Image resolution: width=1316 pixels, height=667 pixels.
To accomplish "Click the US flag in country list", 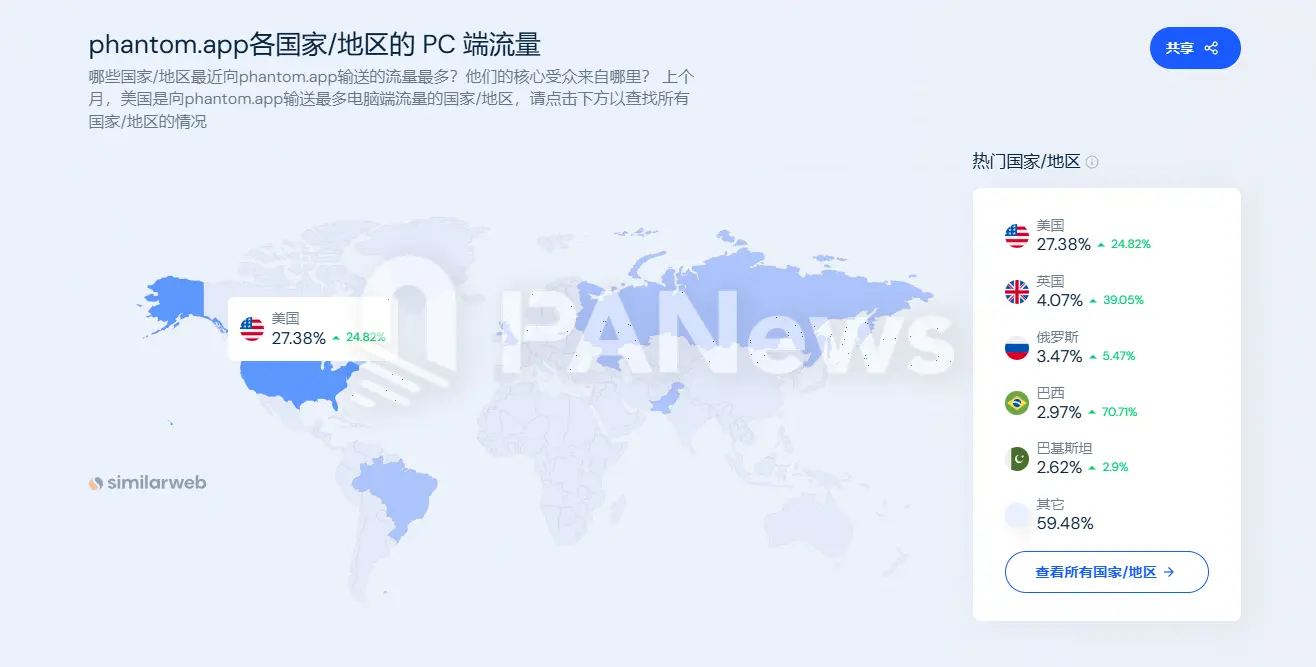I will coord(1017,236).
